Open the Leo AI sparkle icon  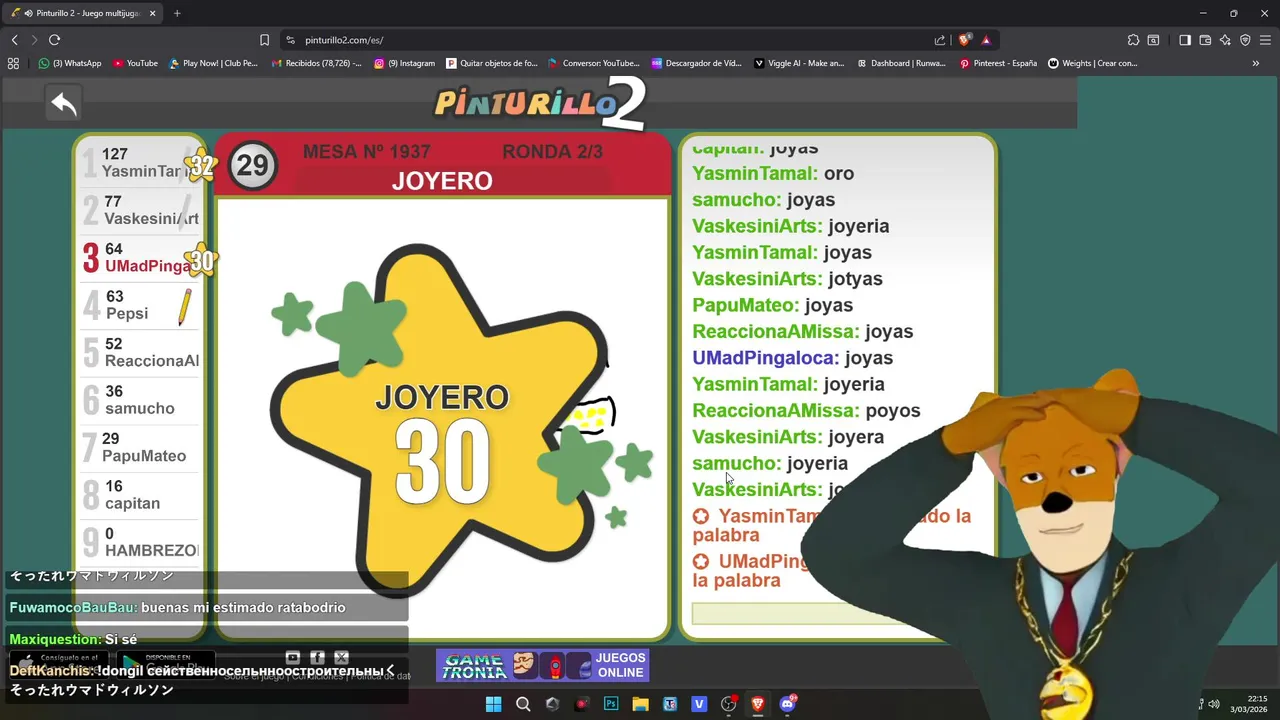pos(1225,40)
